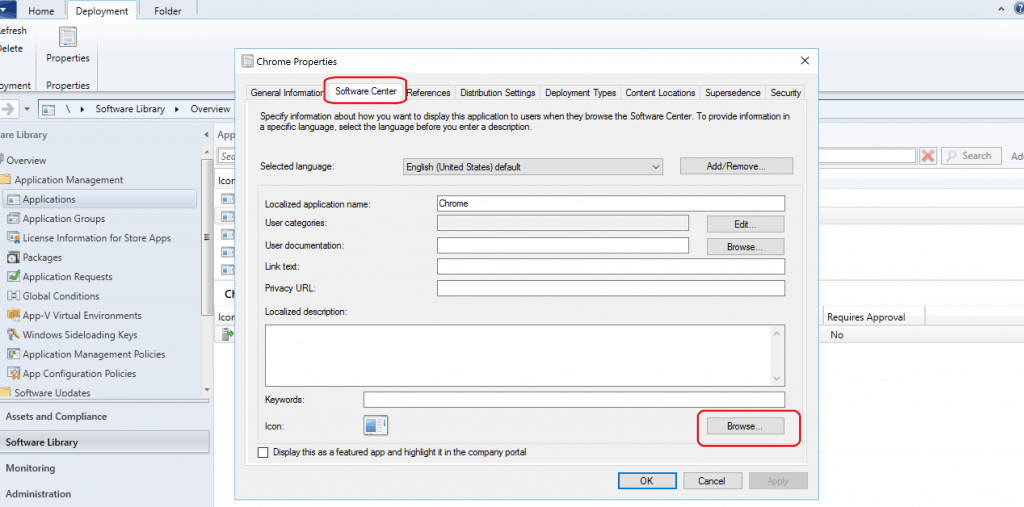Click the Add/Remove language button
This screenshot has height=507, width=1024.
click(736, 166)
